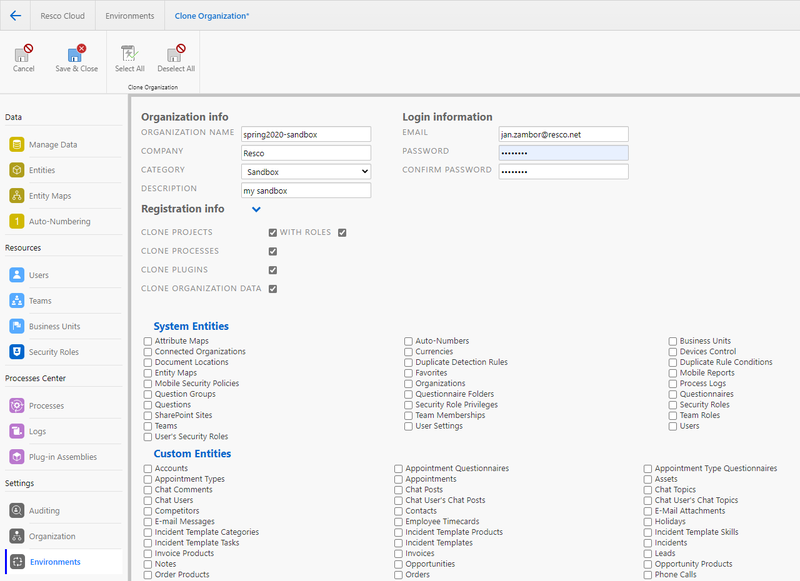
Task: Toggle the With Roles checkbox
Action: coord(342,233)
